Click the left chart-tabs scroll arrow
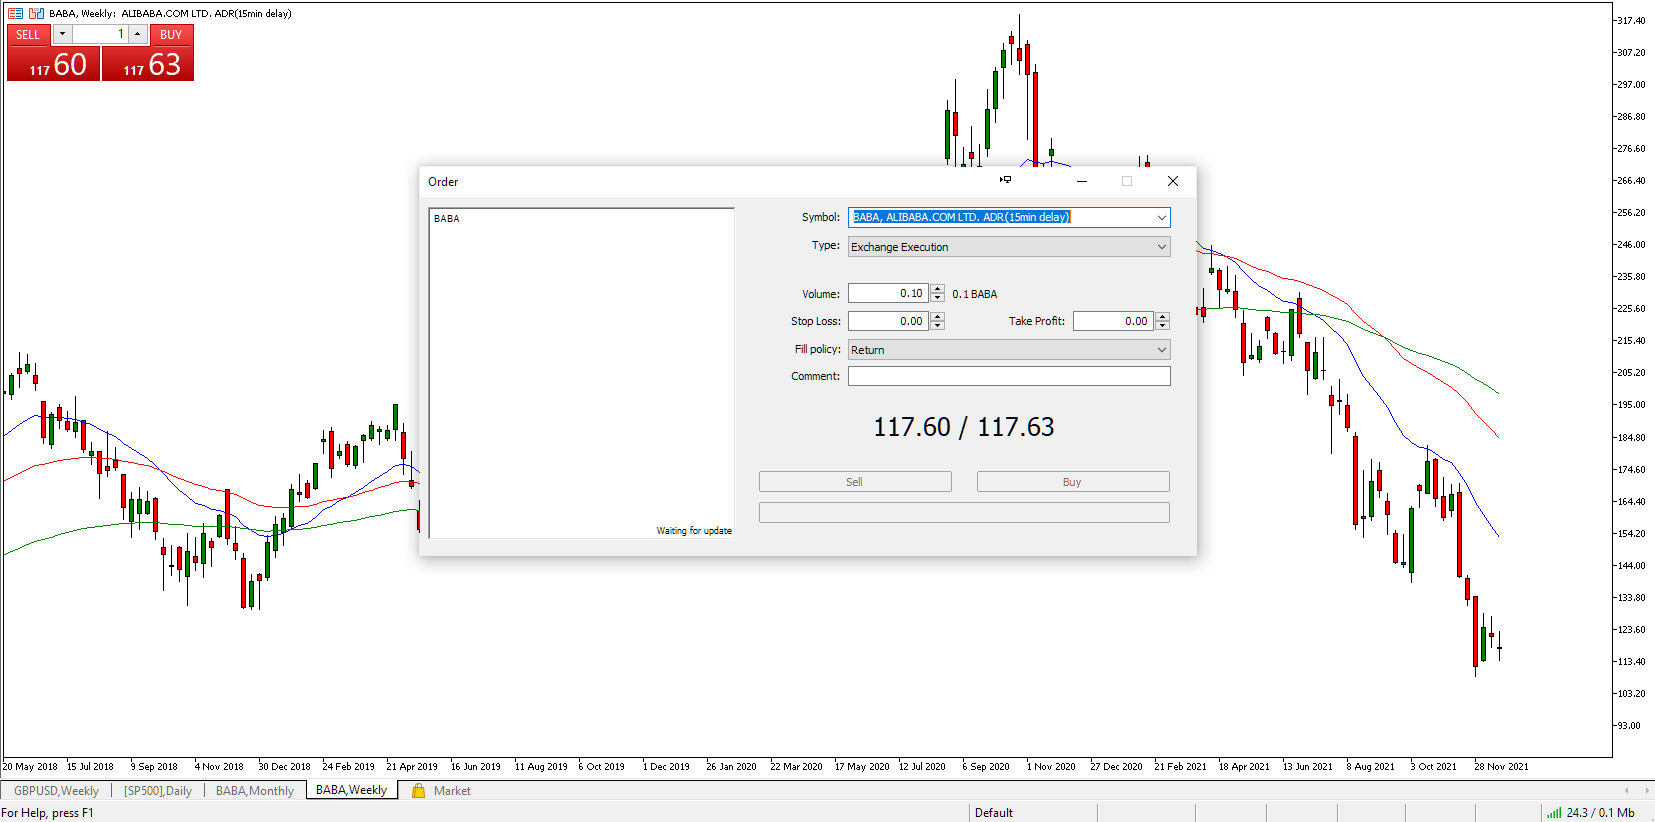This screenshot has height=822, width=1655. [x=1626, y=790]
